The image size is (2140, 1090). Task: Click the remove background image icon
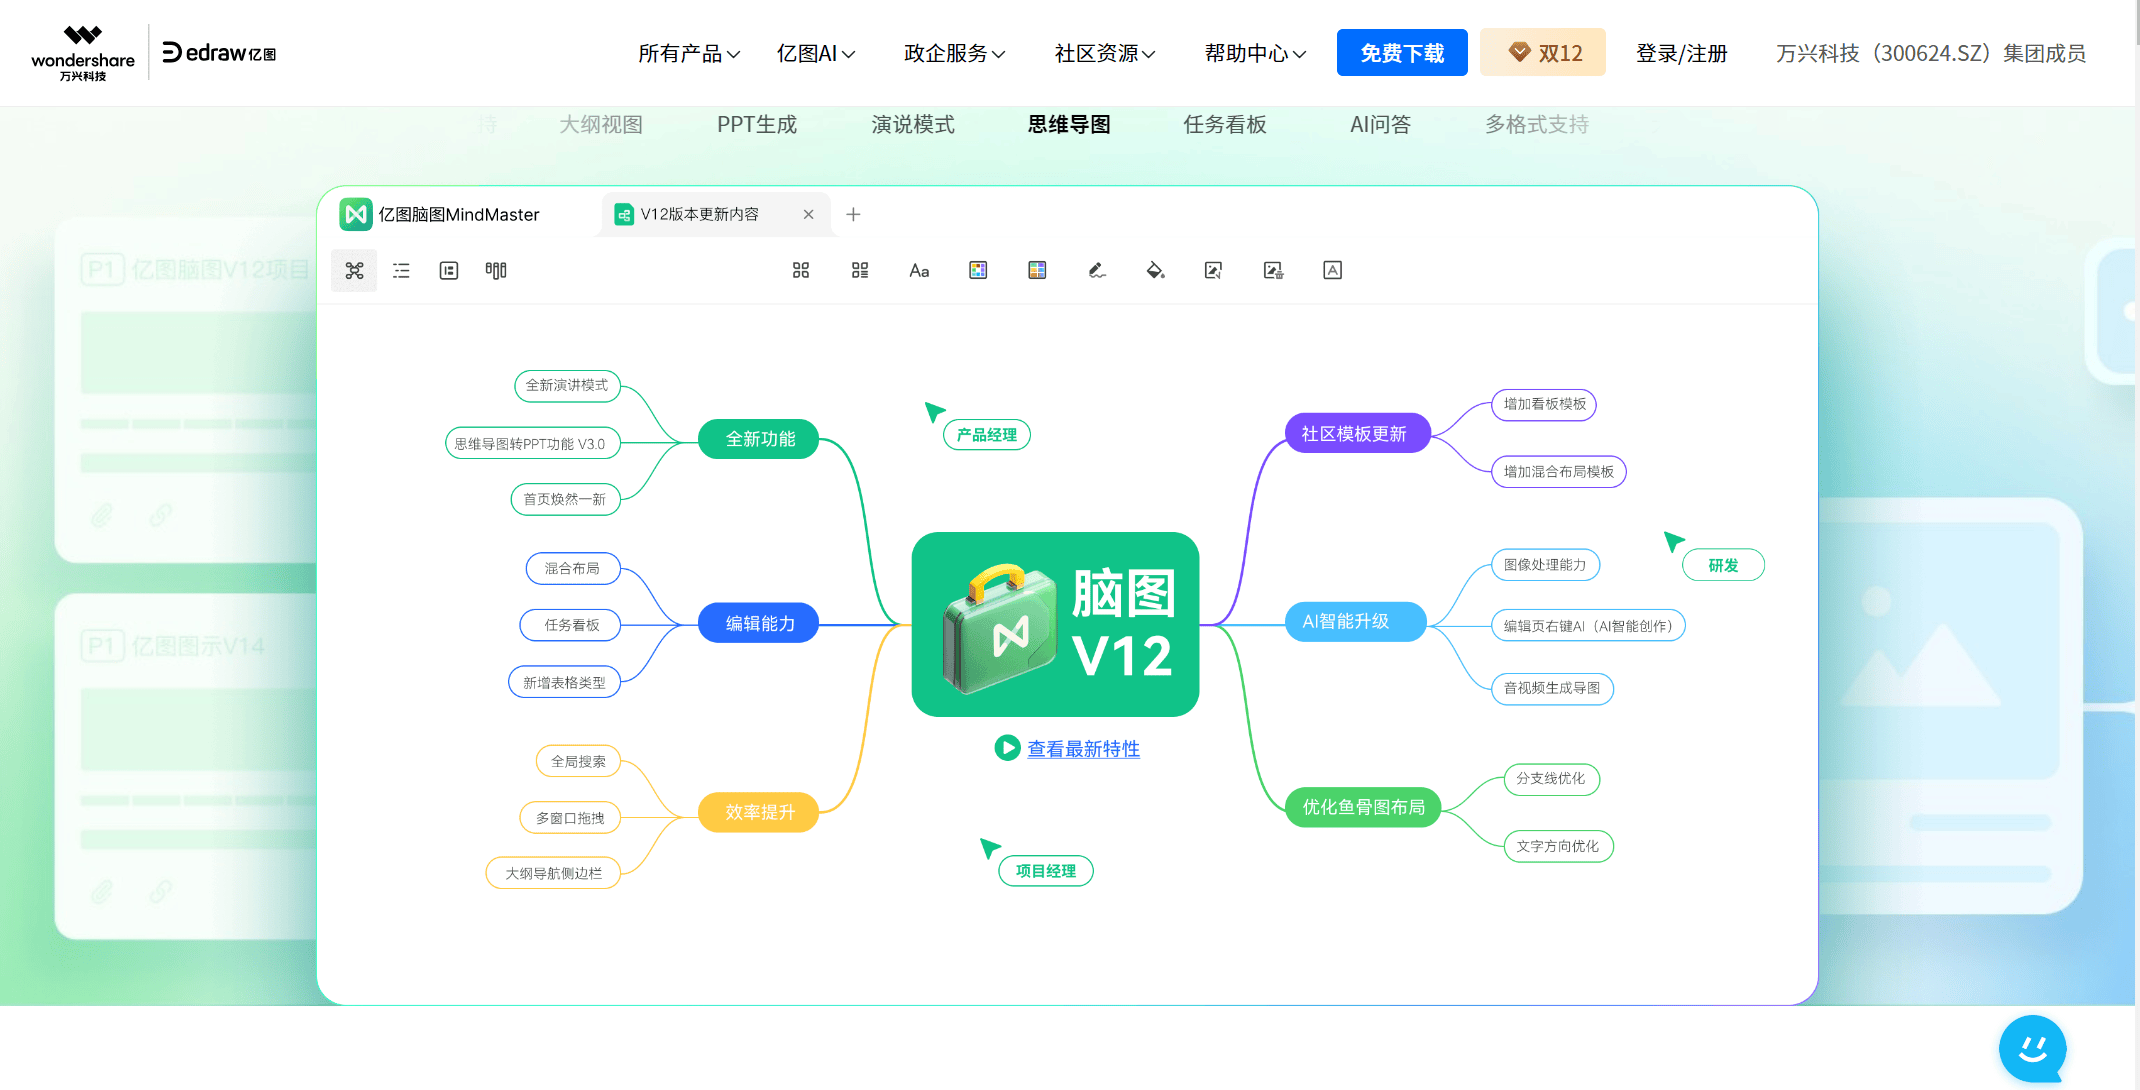click(x=1273, y=271)
